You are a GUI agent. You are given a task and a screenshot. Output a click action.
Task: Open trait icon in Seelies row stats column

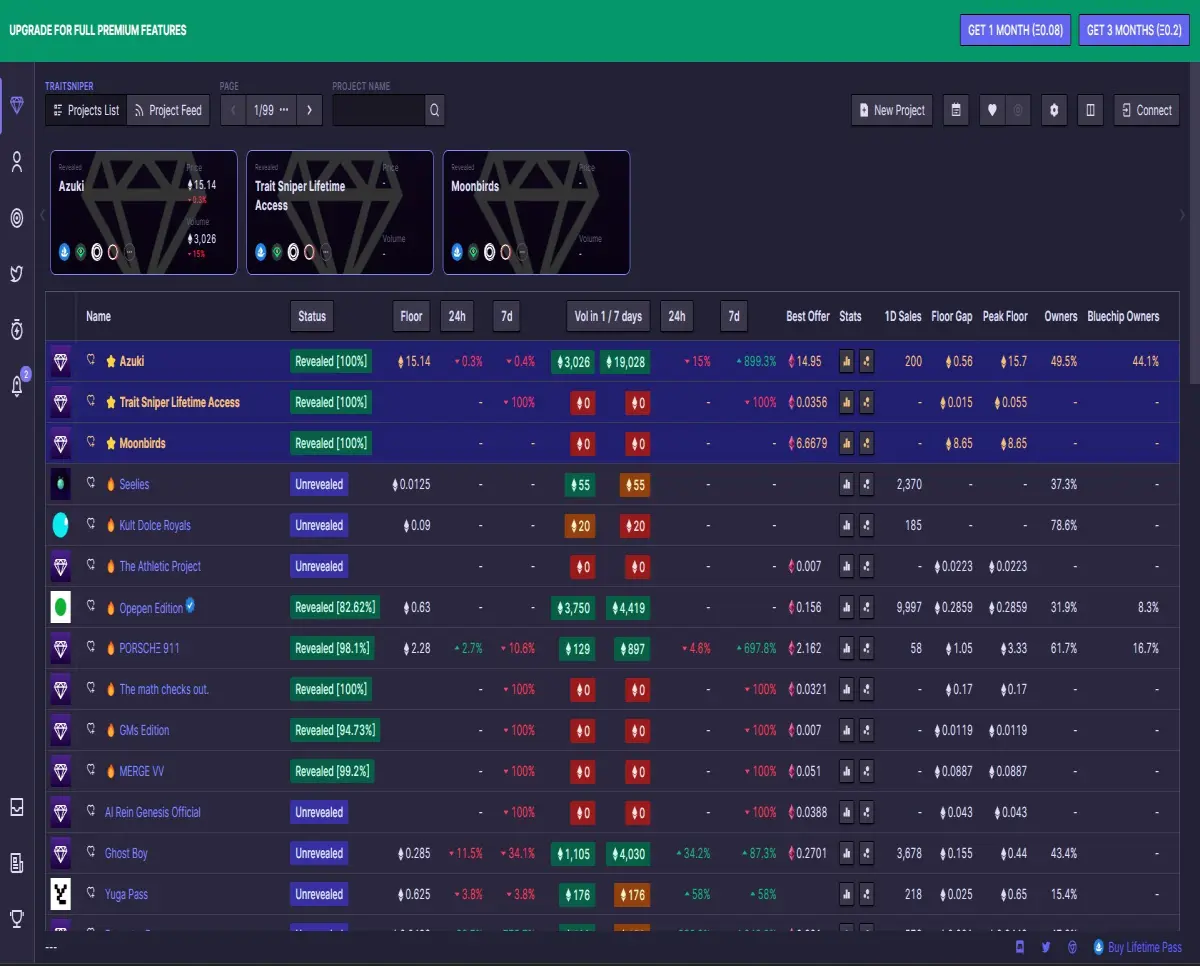867,484
